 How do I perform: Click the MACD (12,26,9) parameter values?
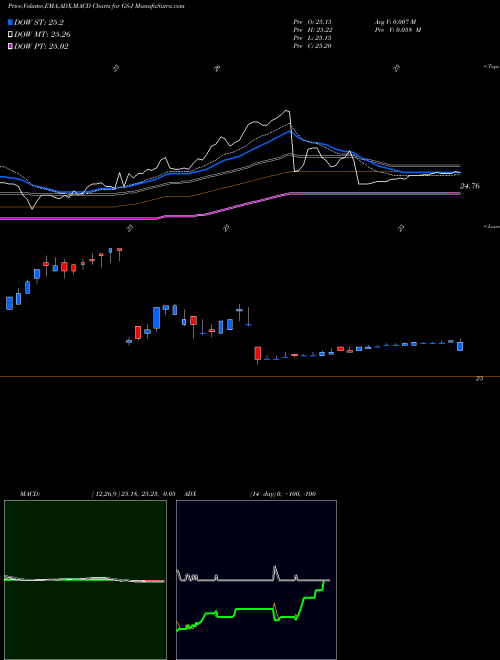(133, 494)
